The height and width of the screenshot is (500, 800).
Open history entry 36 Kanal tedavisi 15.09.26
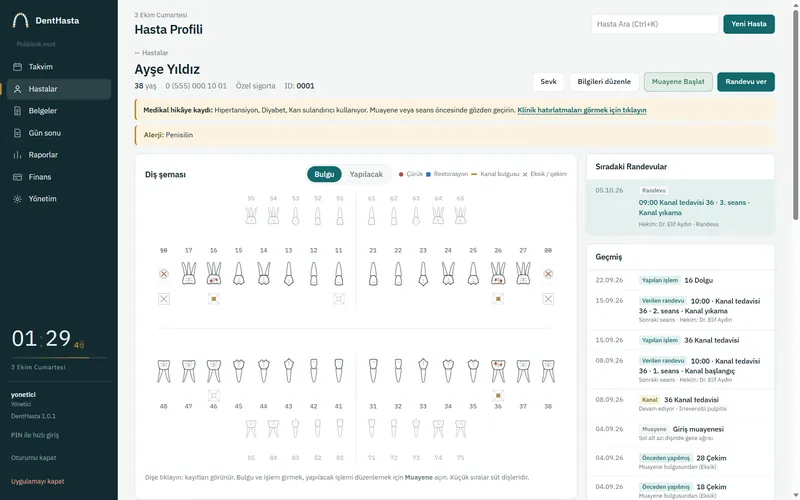point(680,340)
